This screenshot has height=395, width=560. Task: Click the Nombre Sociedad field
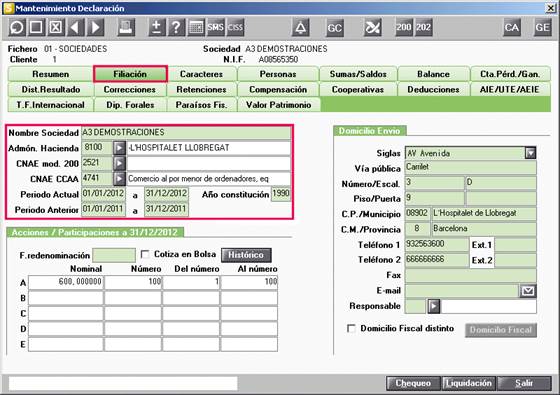tap(186, 132)
